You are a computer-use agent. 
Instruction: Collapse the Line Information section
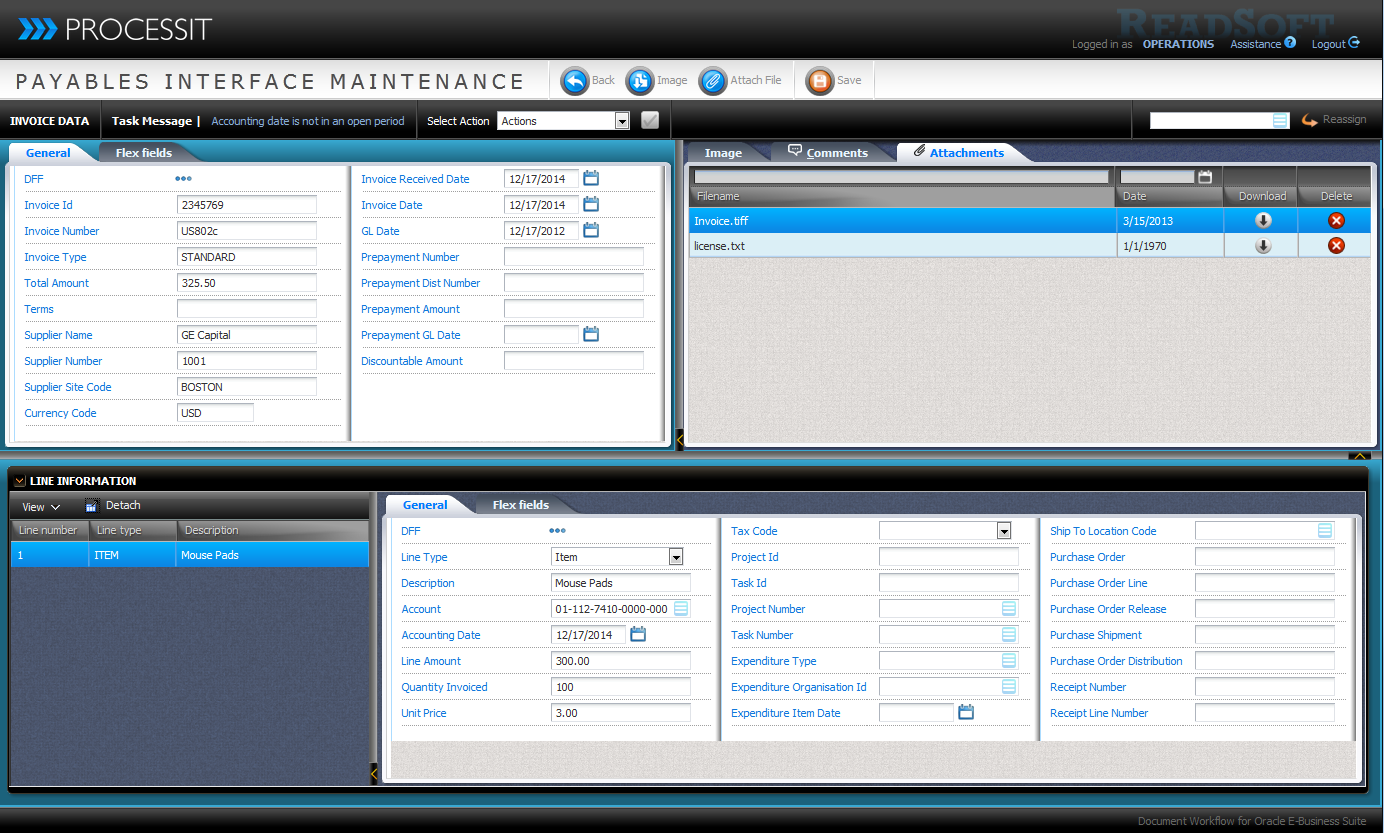[19, 481]
